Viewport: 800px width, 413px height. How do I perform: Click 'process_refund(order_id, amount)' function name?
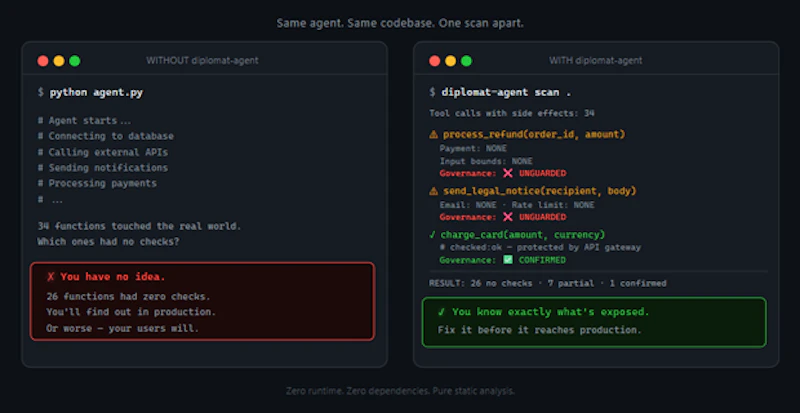(534, 134)
